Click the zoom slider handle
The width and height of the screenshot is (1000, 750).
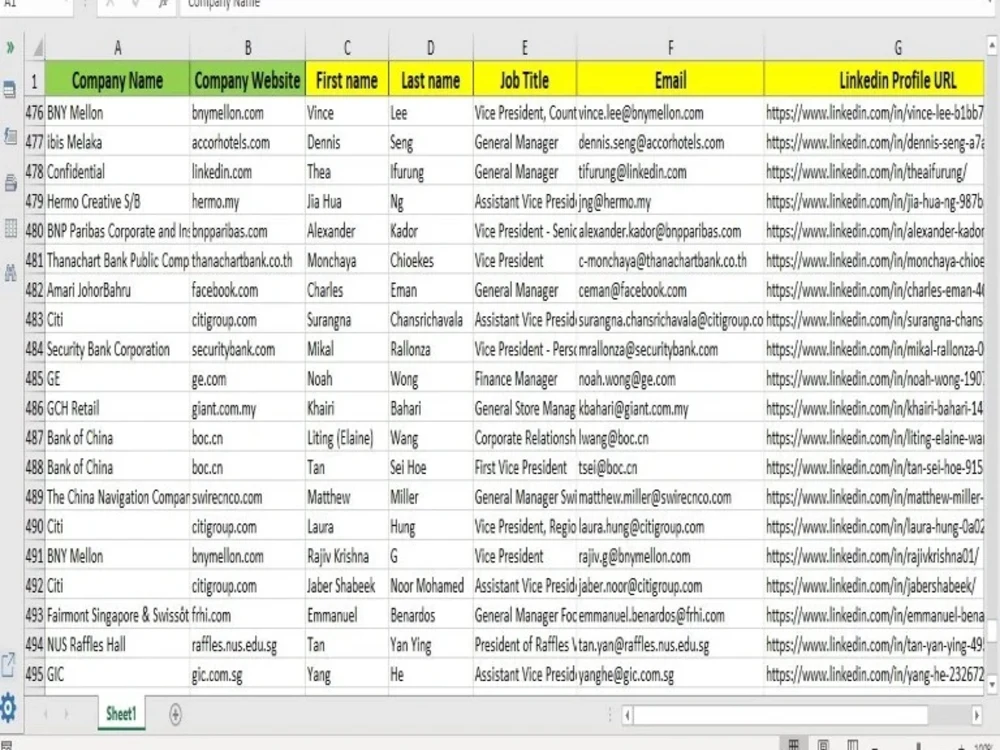pyautogui.click(x=918, y=746)
